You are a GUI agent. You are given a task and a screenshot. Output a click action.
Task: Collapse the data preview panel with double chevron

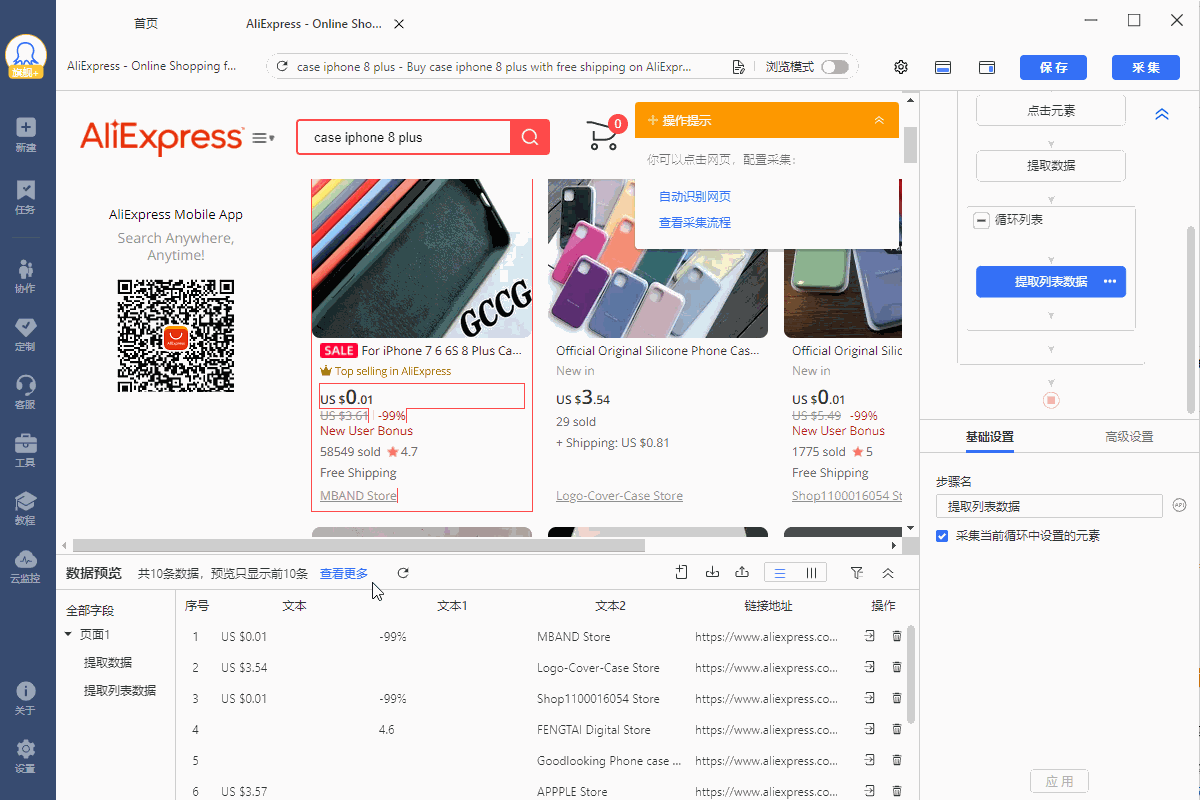(888, 573)
